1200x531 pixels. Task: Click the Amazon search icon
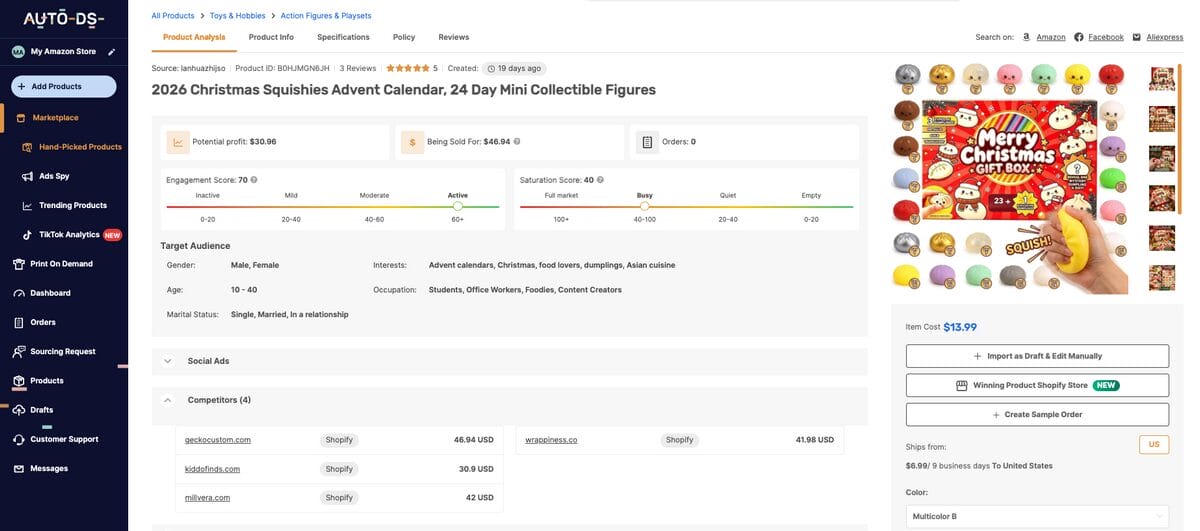(x=1027, y=37)
